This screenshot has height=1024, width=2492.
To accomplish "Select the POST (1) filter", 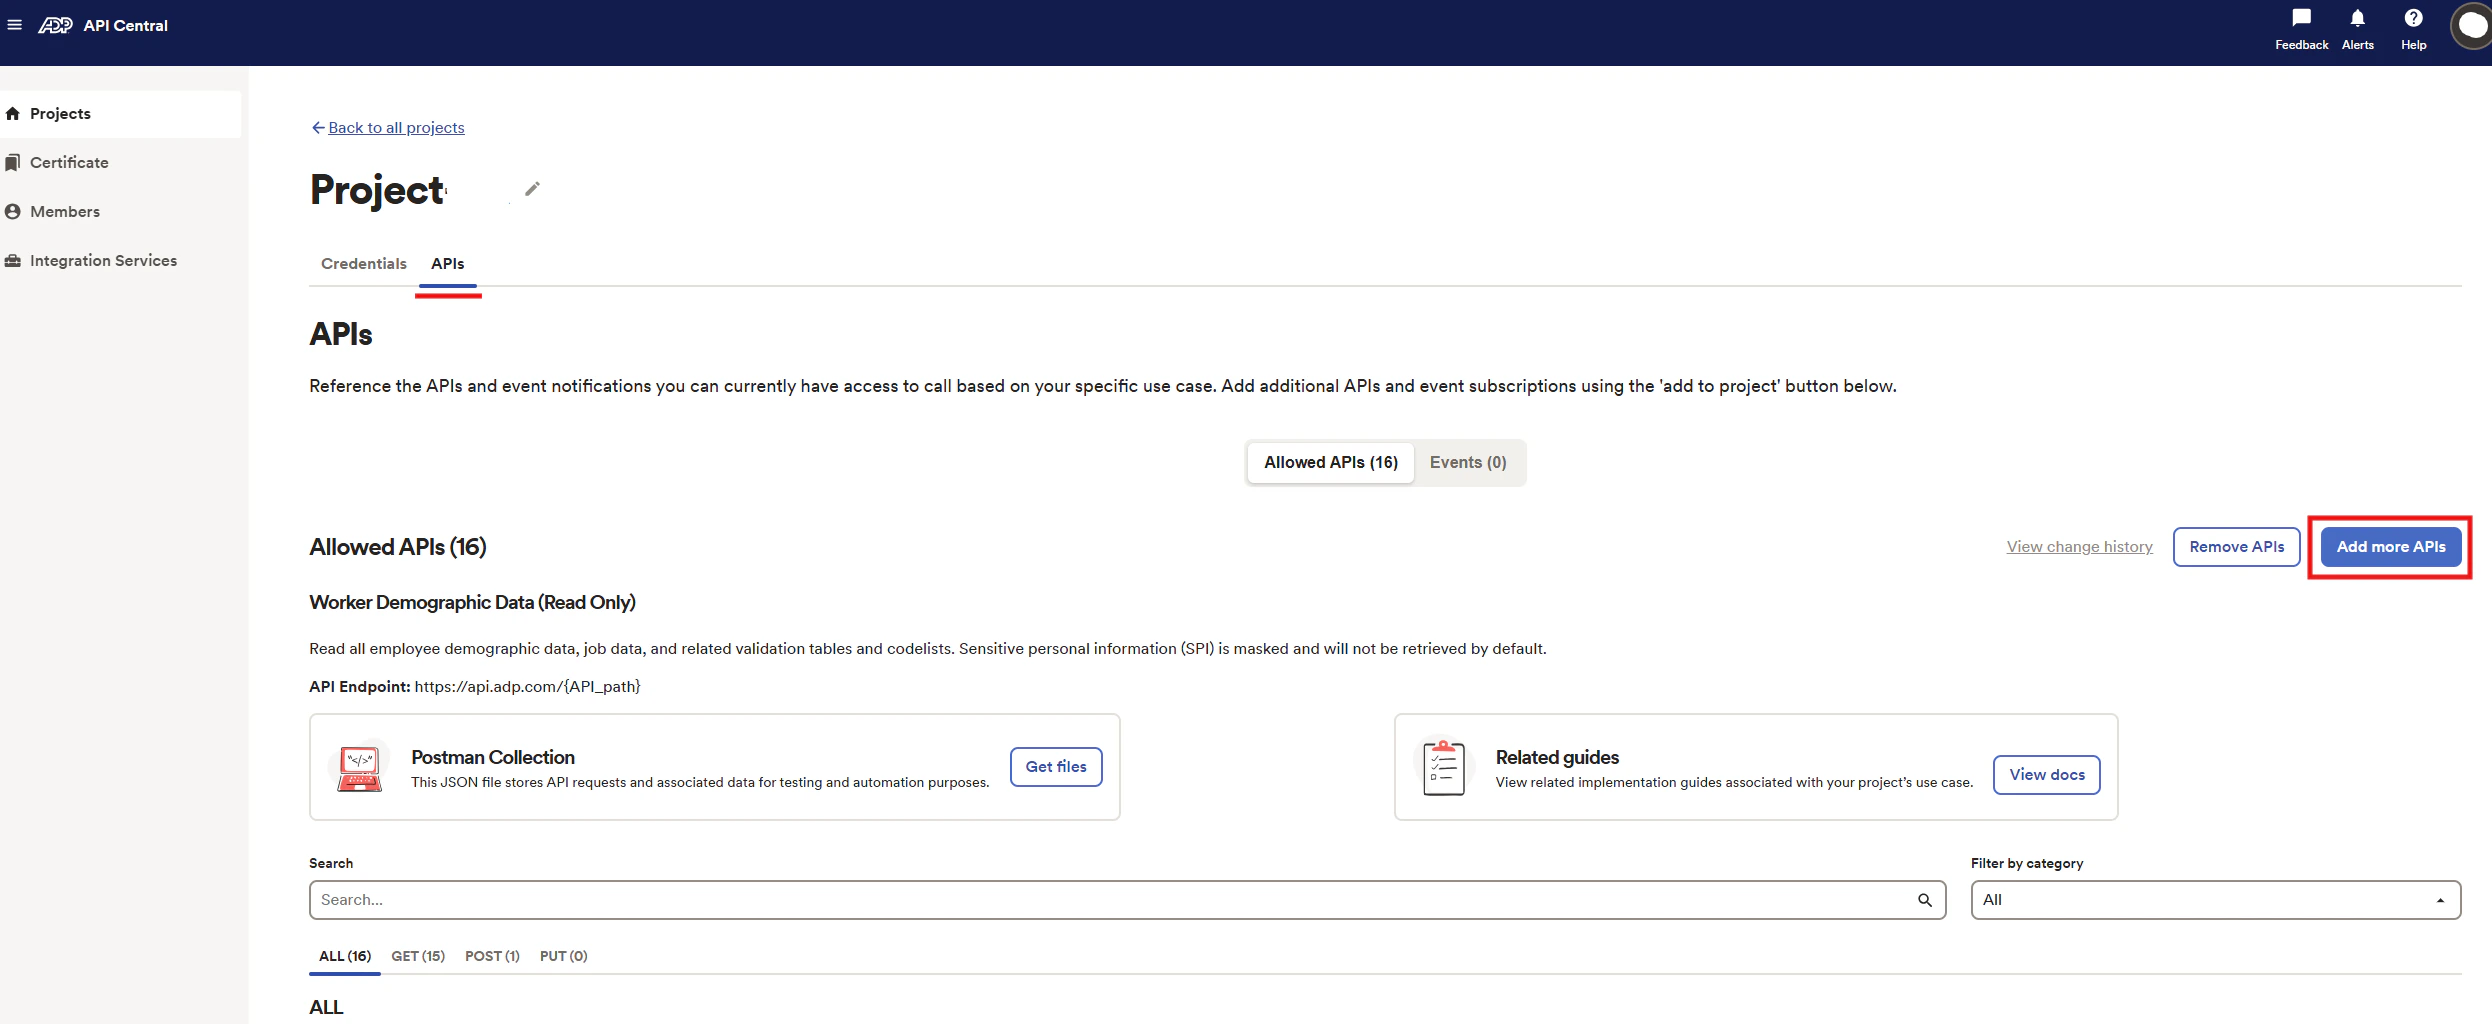I will coord(492,956).
